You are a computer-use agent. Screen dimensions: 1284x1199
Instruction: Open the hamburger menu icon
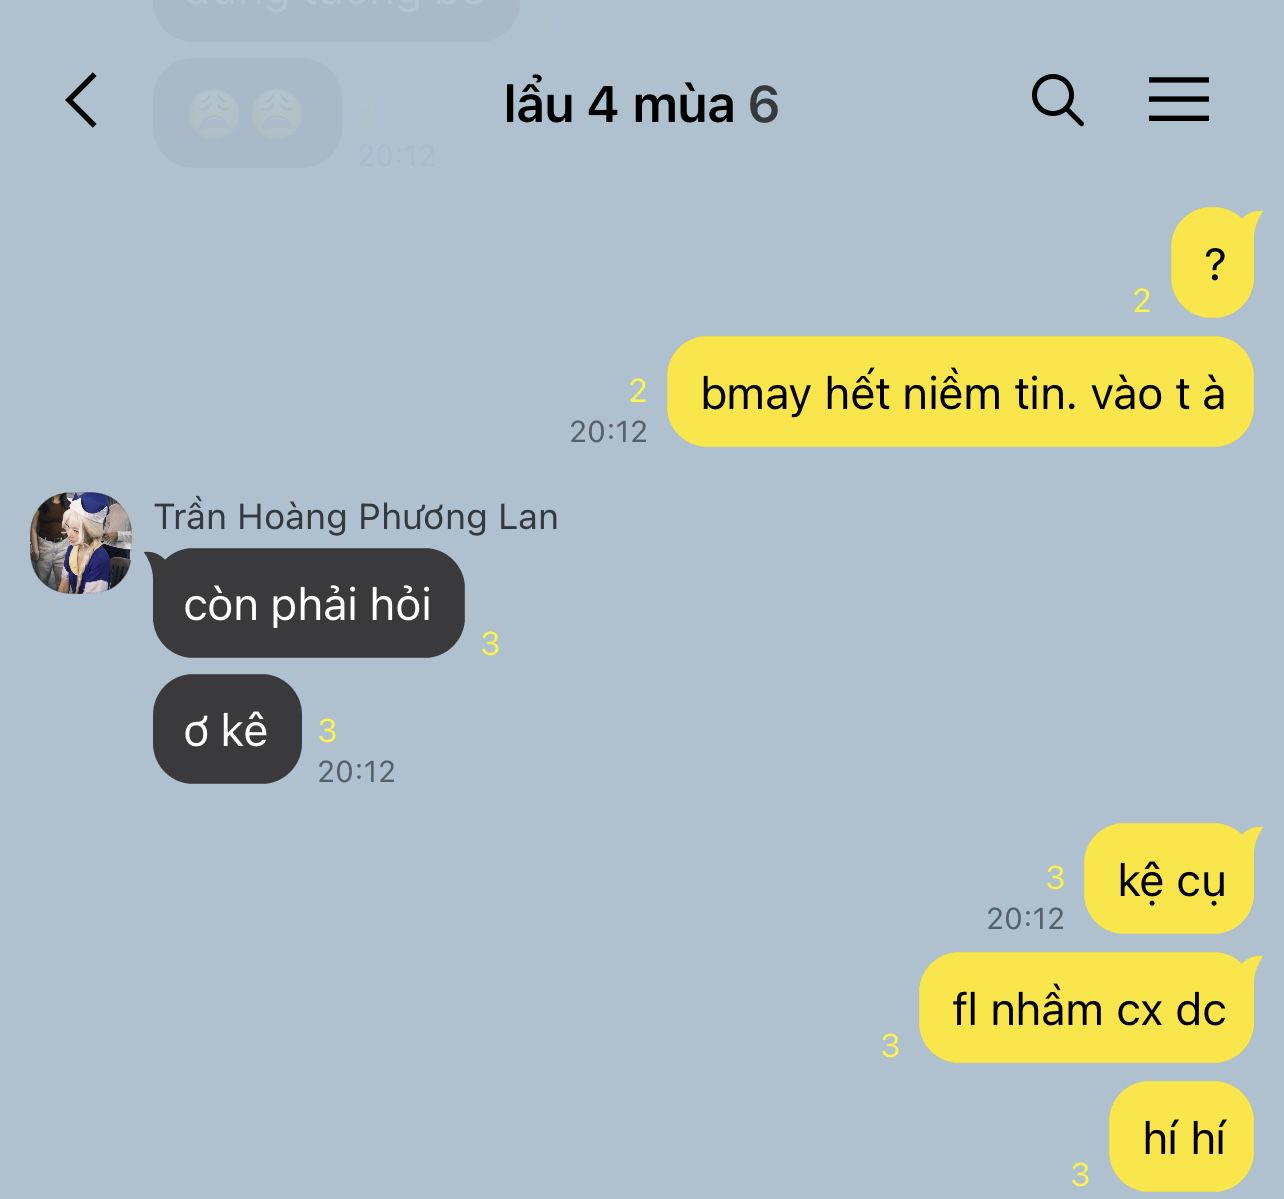1178,100
